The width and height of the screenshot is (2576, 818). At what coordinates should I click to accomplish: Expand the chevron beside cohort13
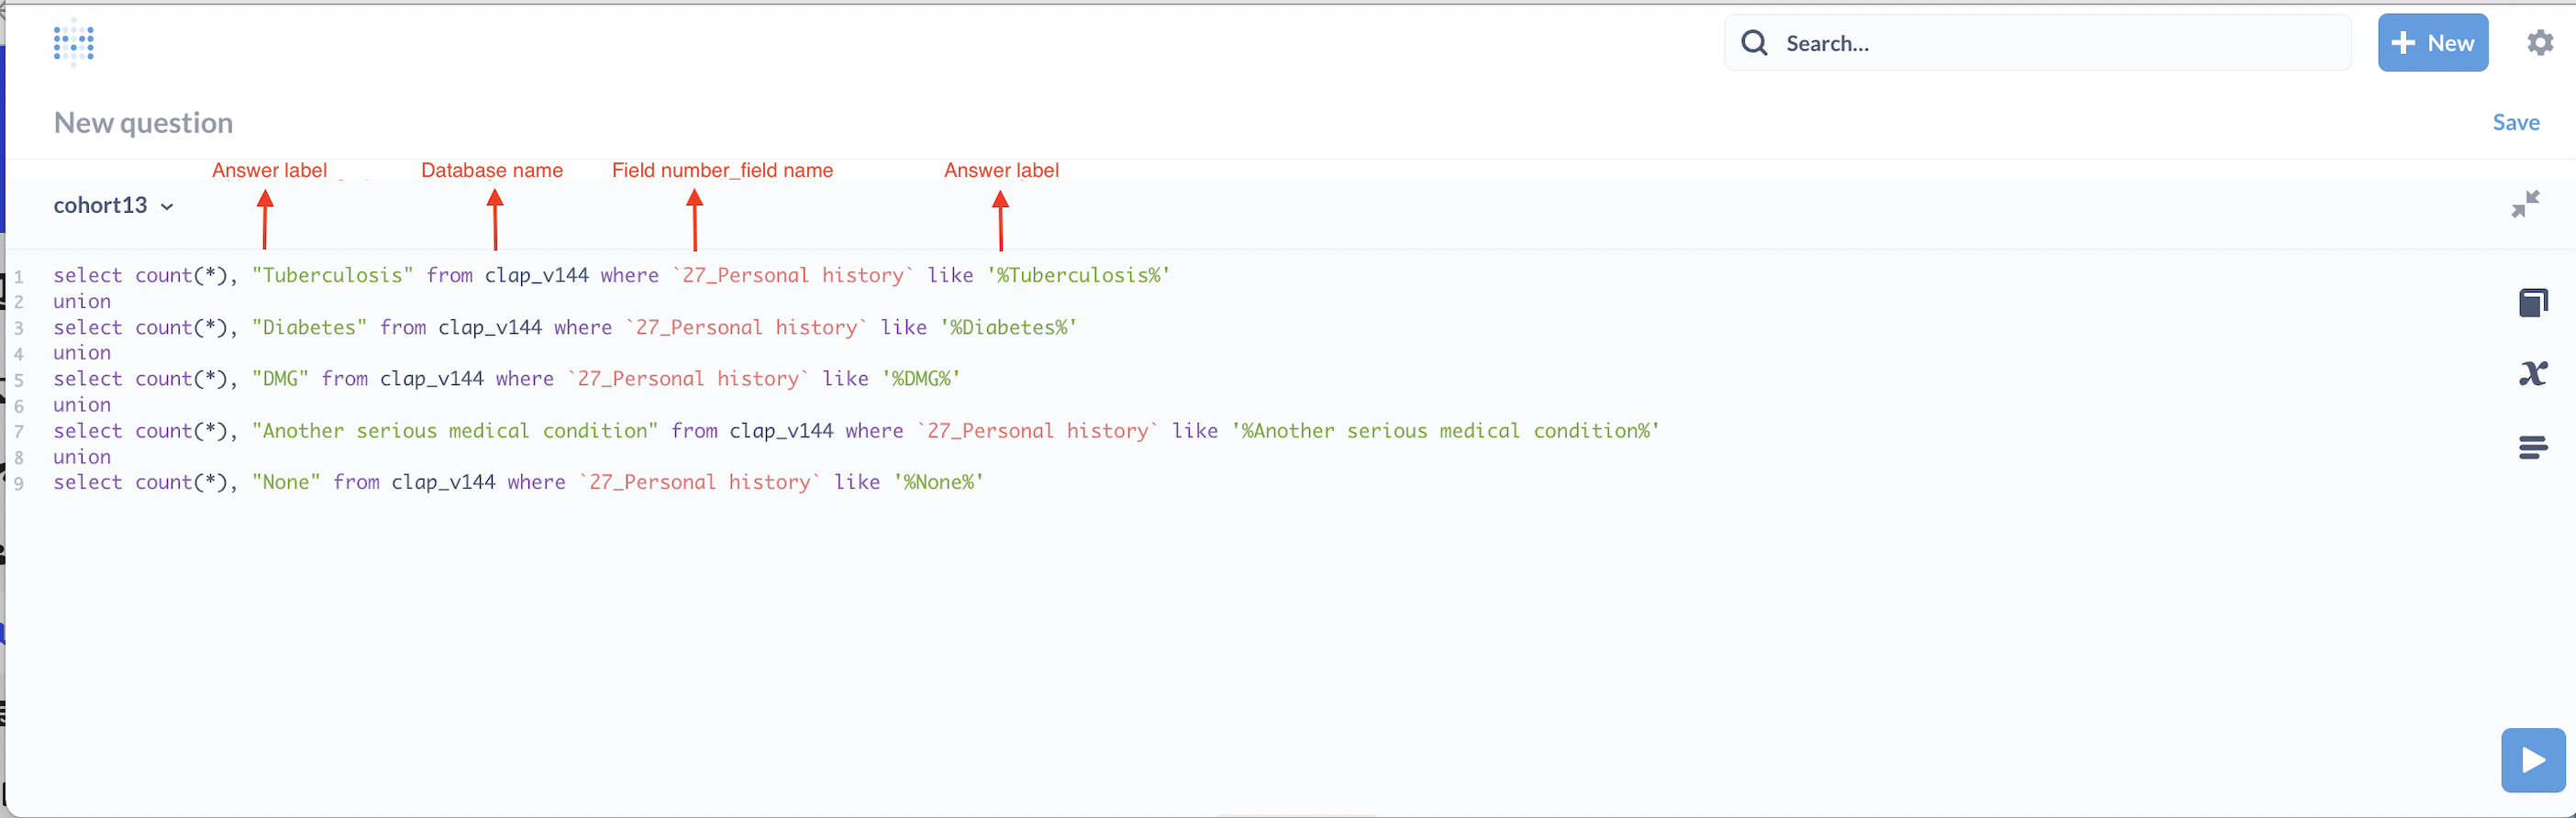click(167, 207)
